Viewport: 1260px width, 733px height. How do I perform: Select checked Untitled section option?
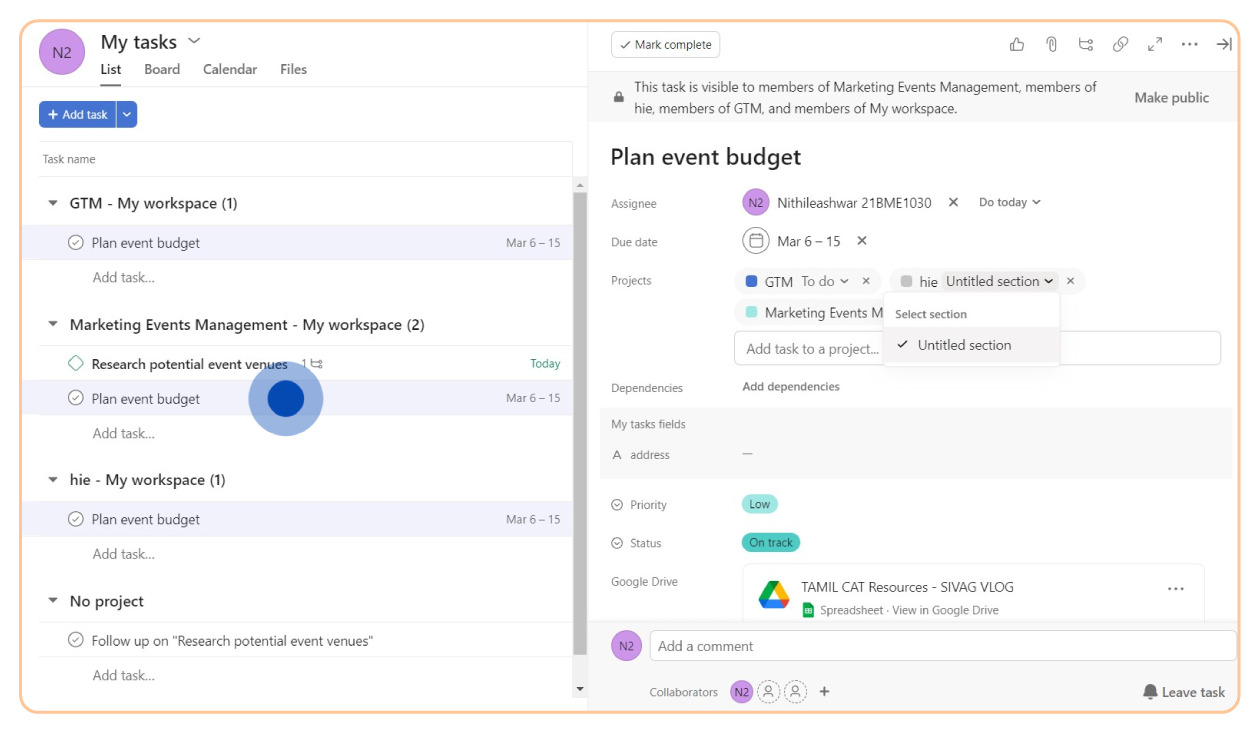971,345
